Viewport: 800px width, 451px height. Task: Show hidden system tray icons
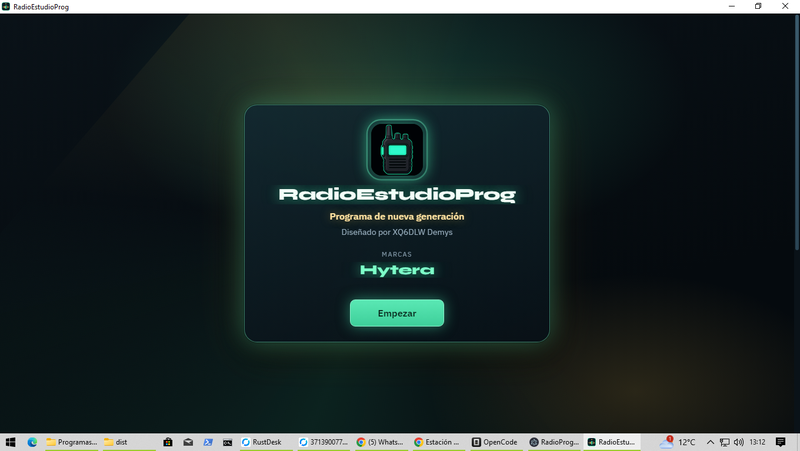pyautogui.click(x=710, y=442)
